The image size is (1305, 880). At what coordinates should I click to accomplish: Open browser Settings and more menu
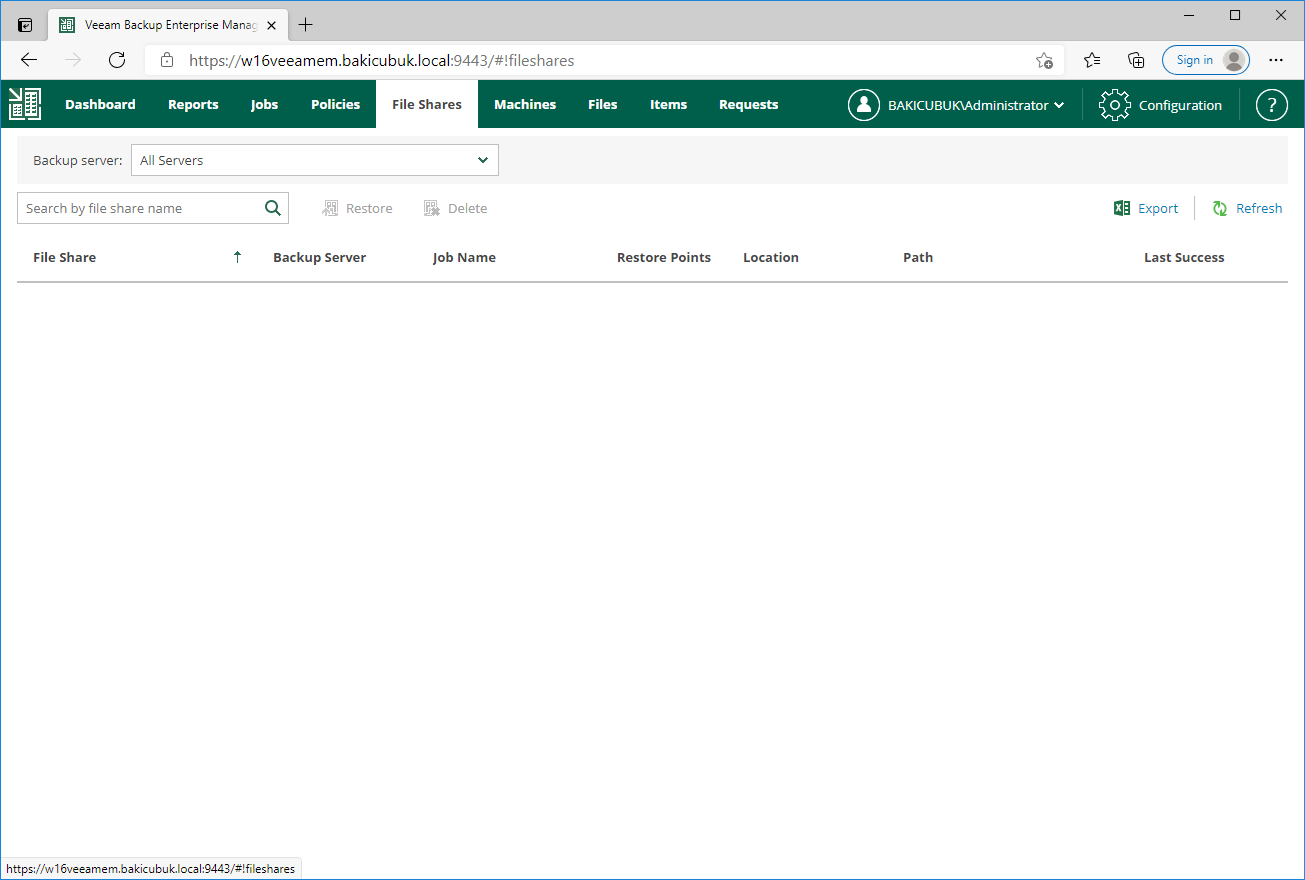pos(1275,60)
